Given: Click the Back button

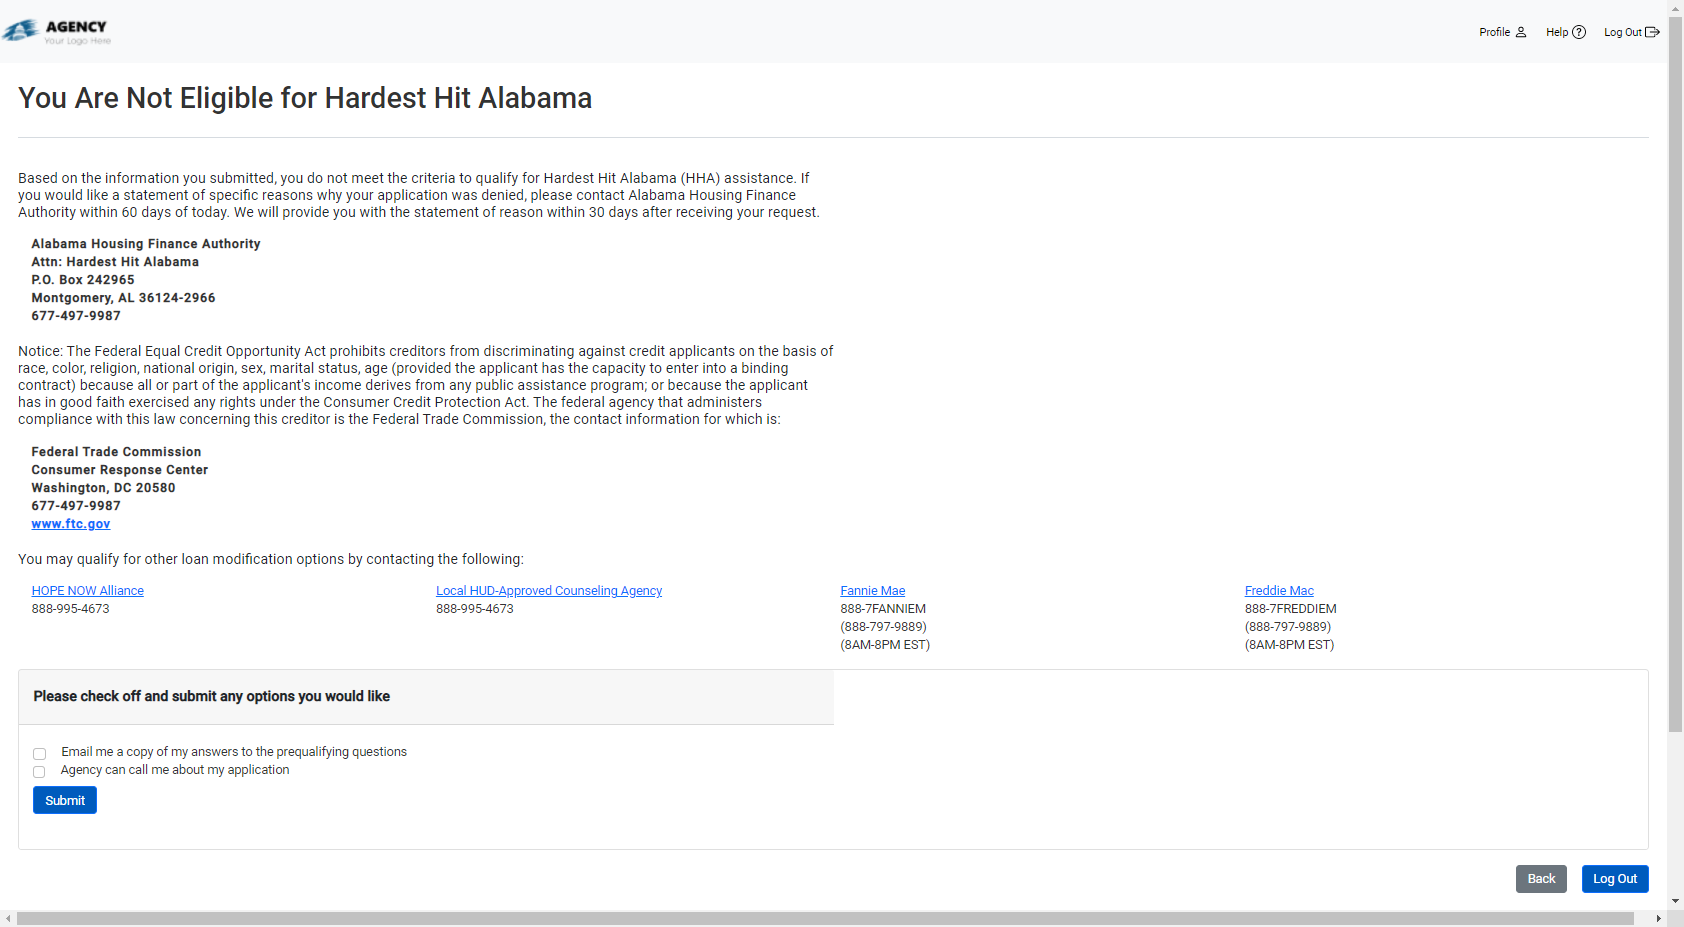Looking at the screenshot, I should pos(1541,879).
